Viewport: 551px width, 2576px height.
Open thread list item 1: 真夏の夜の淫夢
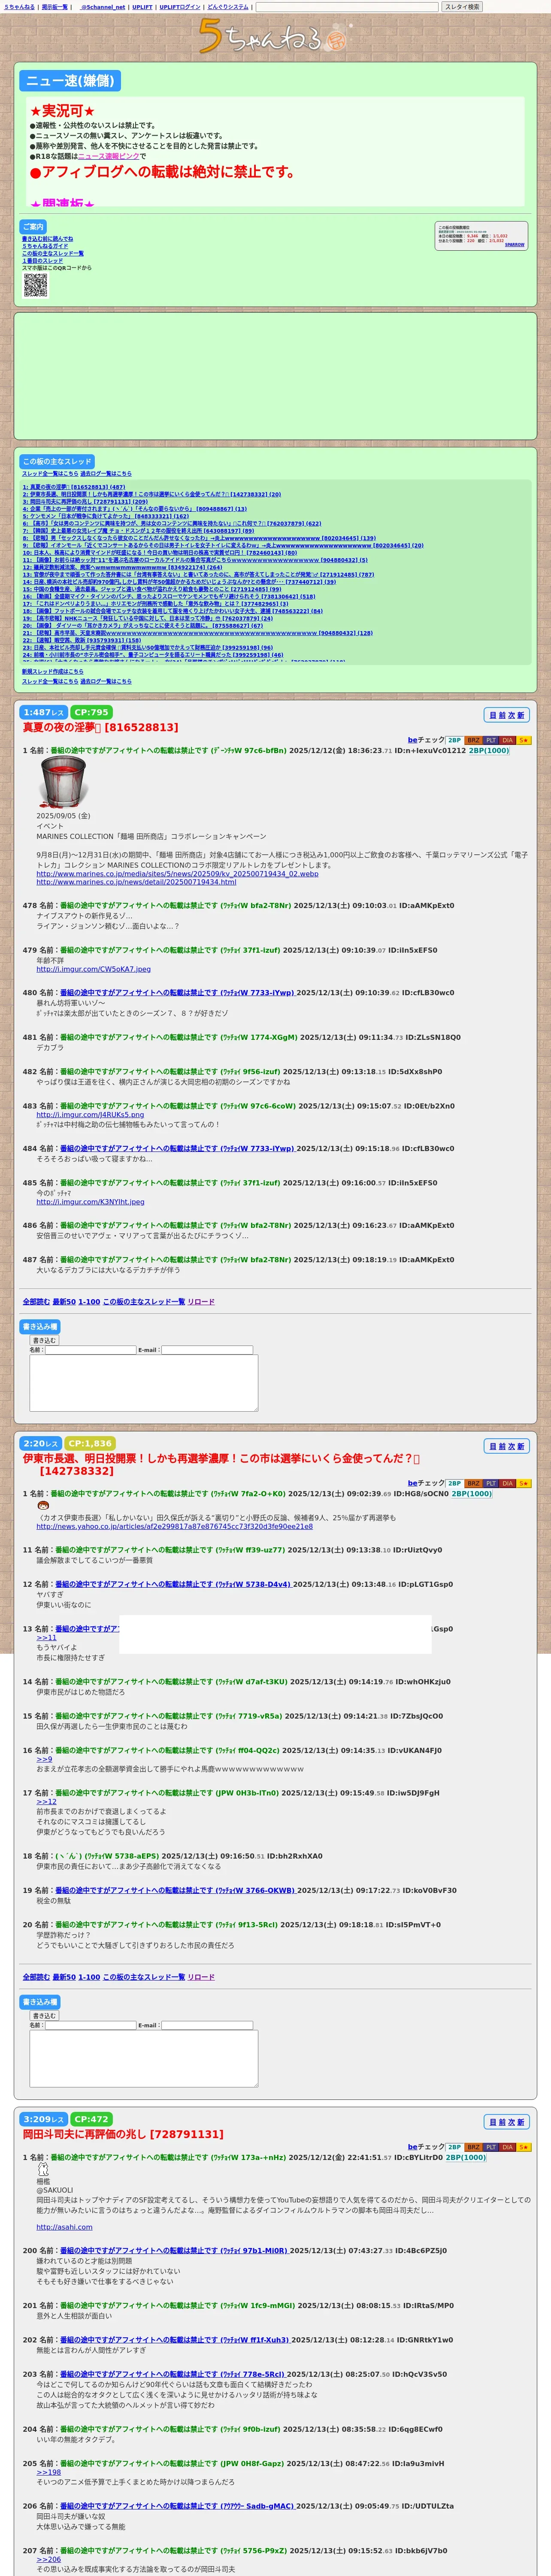click(x=74, y=487)
